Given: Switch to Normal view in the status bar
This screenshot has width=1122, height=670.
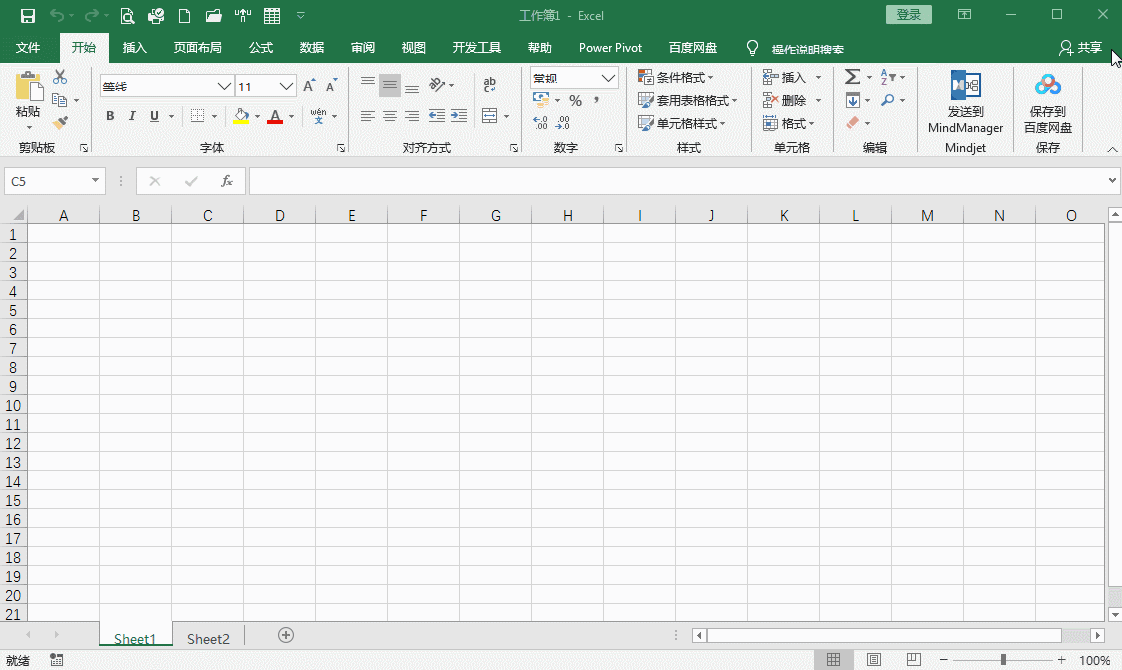Looking at the screenshot, I should (834, 660).
